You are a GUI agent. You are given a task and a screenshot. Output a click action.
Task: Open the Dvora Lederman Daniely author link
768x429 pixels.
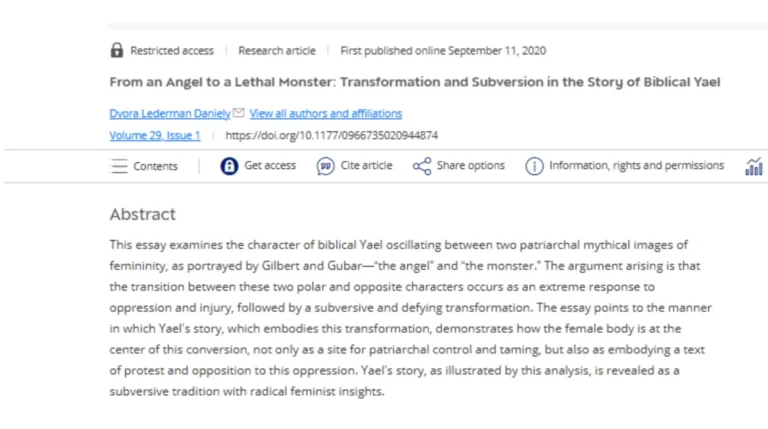coord(170,114)
